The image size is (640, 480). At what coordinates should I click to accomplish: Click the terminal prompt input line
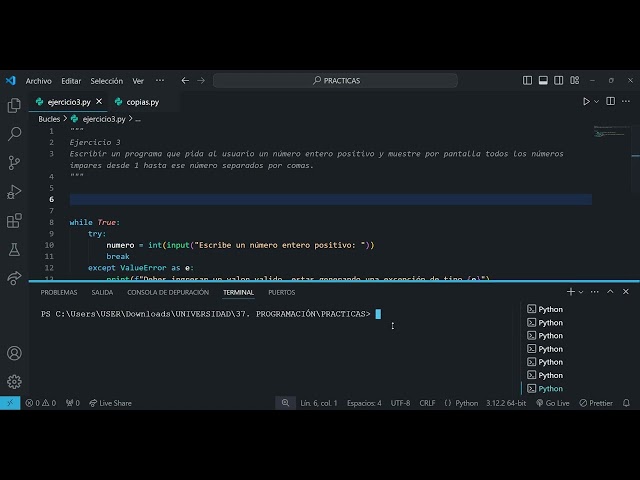coord(210,314)
